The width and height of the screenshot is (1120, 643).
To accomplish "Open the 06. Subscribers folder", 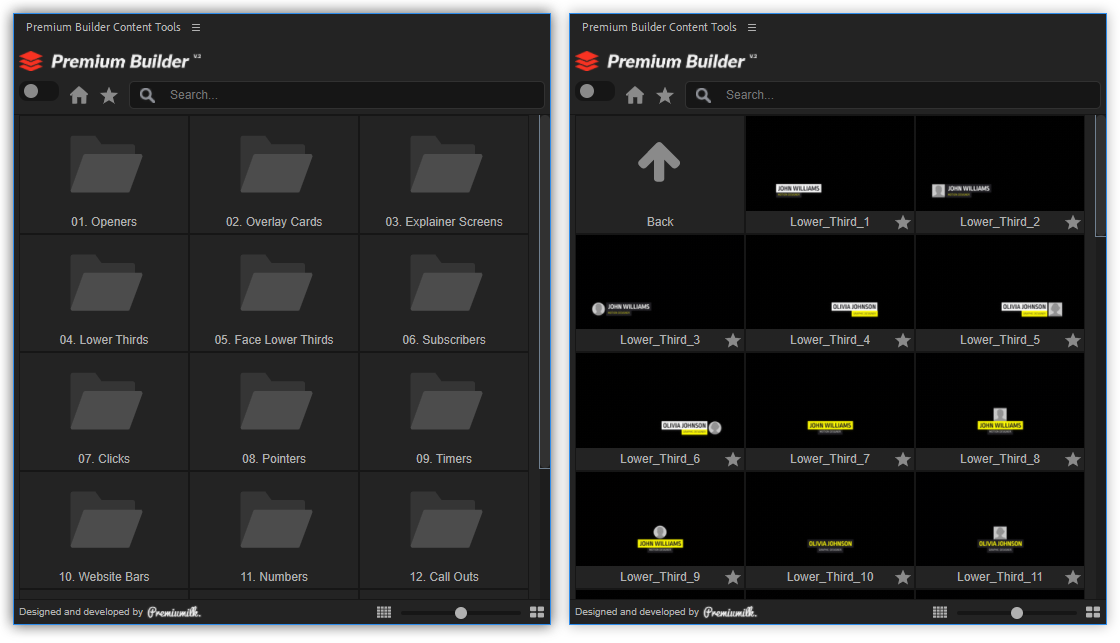I will pos(444,294).
